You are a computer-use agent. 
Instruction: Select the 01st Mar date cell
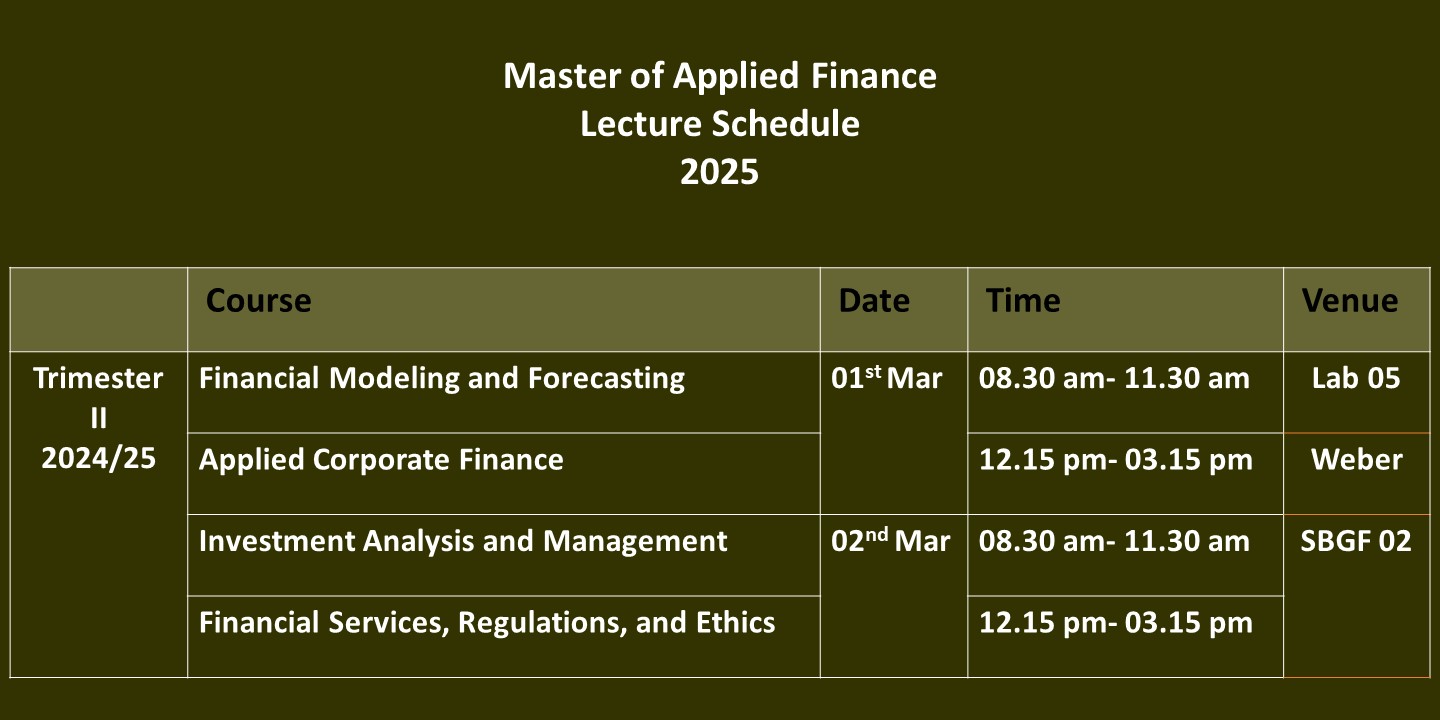887,380
